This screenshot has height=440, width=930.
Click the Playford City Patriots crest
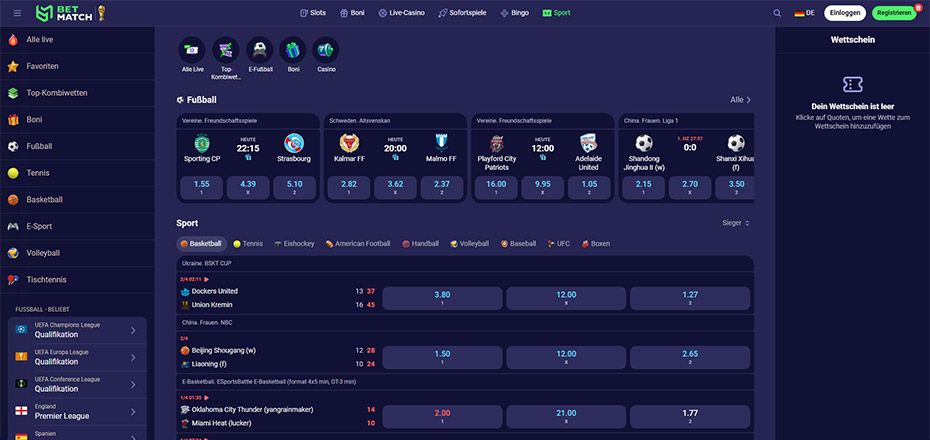(496, 143)
